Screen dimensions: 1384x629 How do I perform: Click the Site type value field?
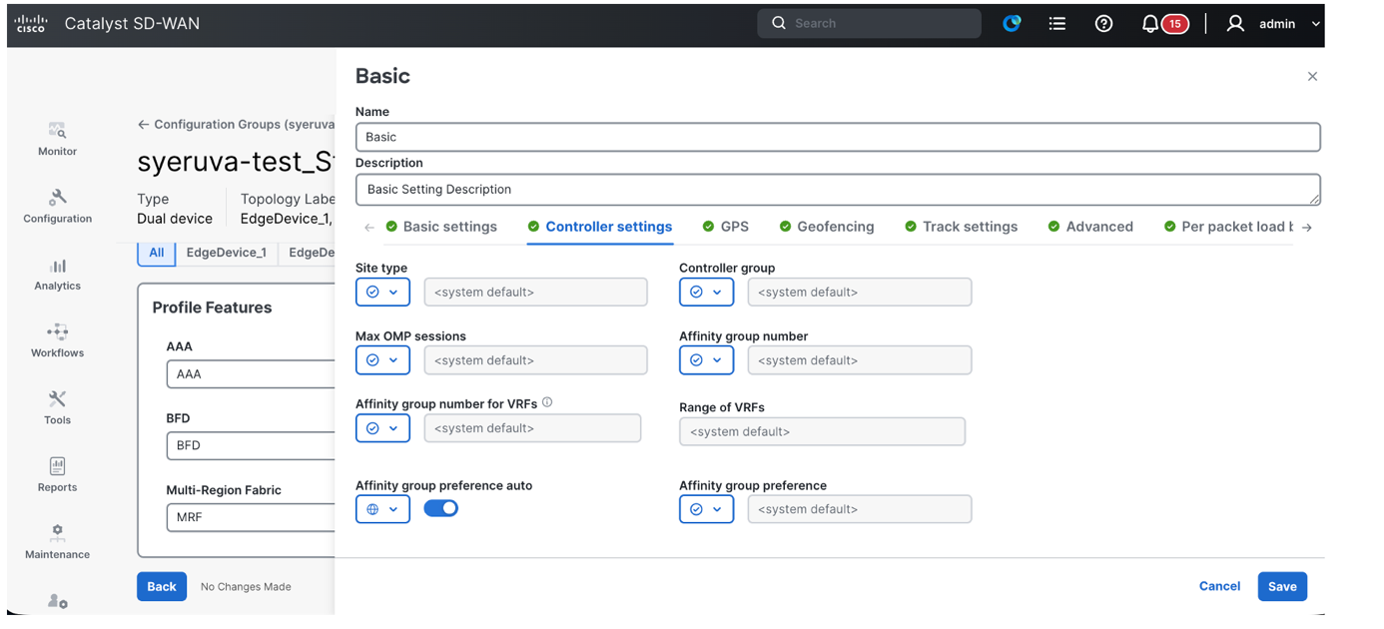[x=536, y=292]
